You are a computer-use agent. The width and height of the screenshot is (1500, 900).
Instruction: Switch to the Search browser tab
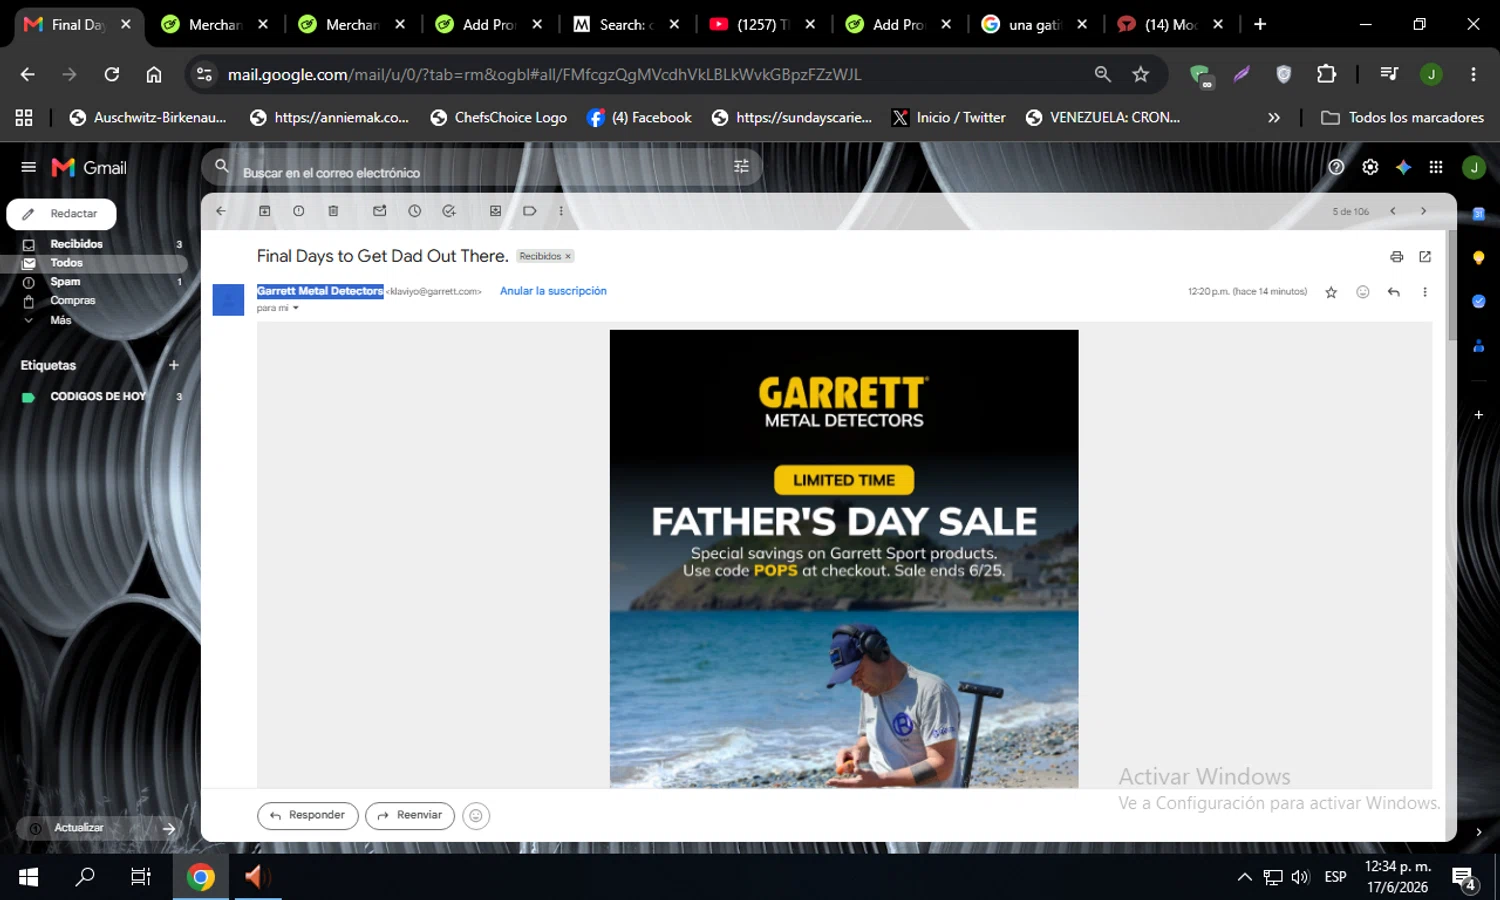pos(626,24)
